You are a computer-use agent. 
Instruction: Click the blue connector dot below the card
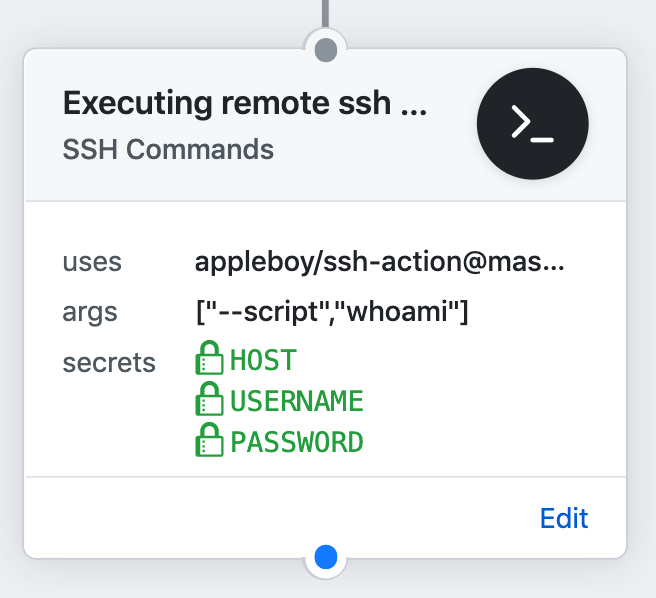click(325, 557)
